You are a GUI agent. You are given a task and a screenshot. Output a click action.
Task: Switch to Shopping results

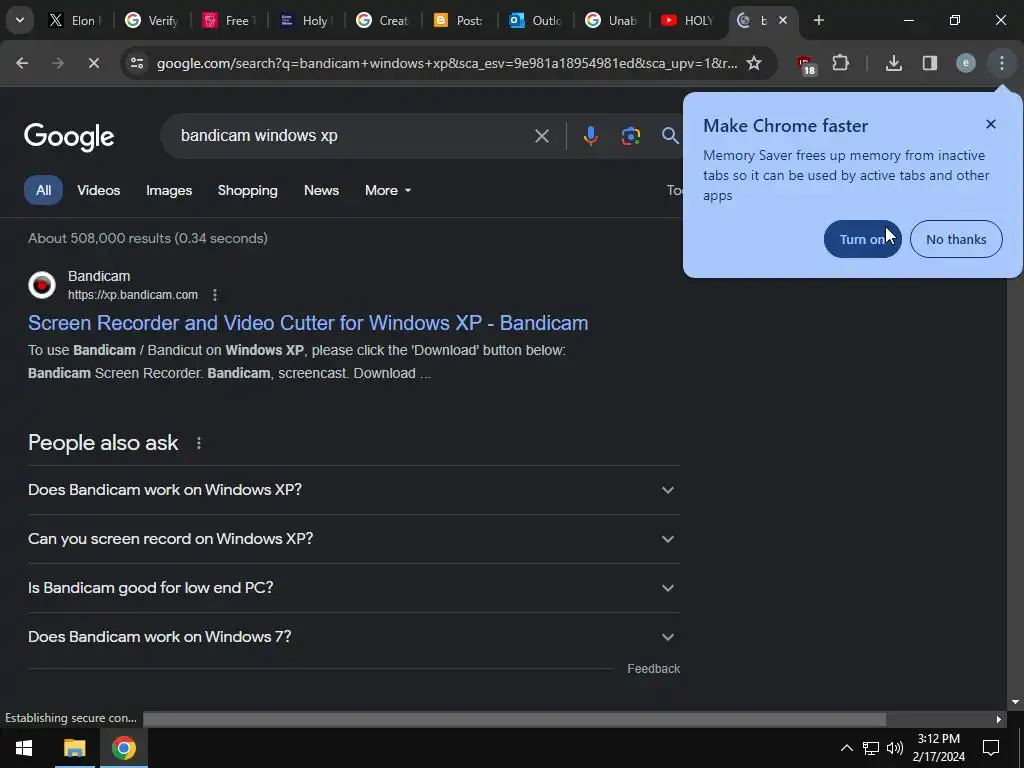(248, 190)
